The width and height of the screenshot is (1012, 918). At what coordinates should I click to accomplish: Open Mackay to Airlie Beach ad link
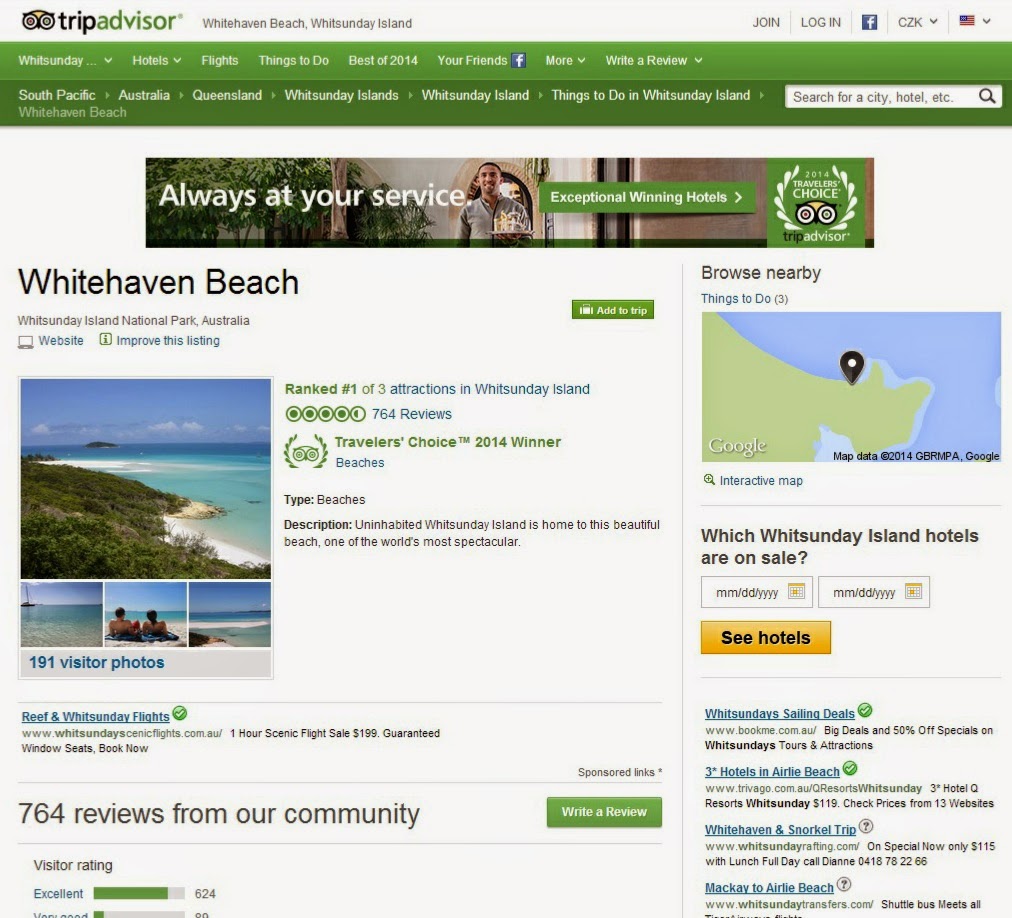click(x=769, y=888)
